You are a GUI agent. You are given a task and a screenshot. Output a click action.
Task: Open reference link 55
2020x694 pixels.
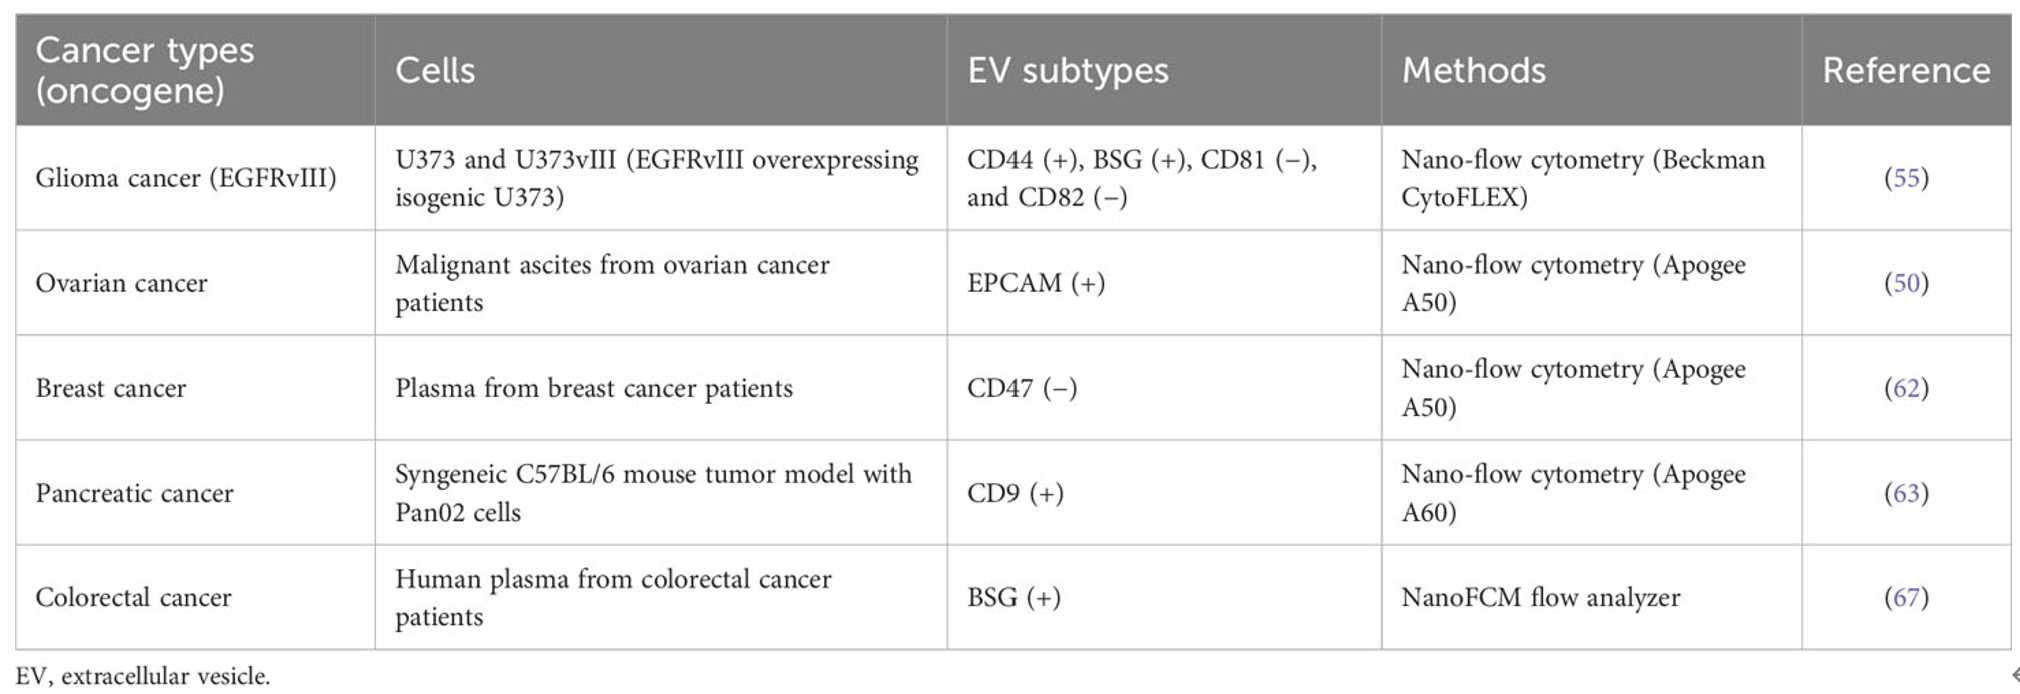click(1906, 178)
